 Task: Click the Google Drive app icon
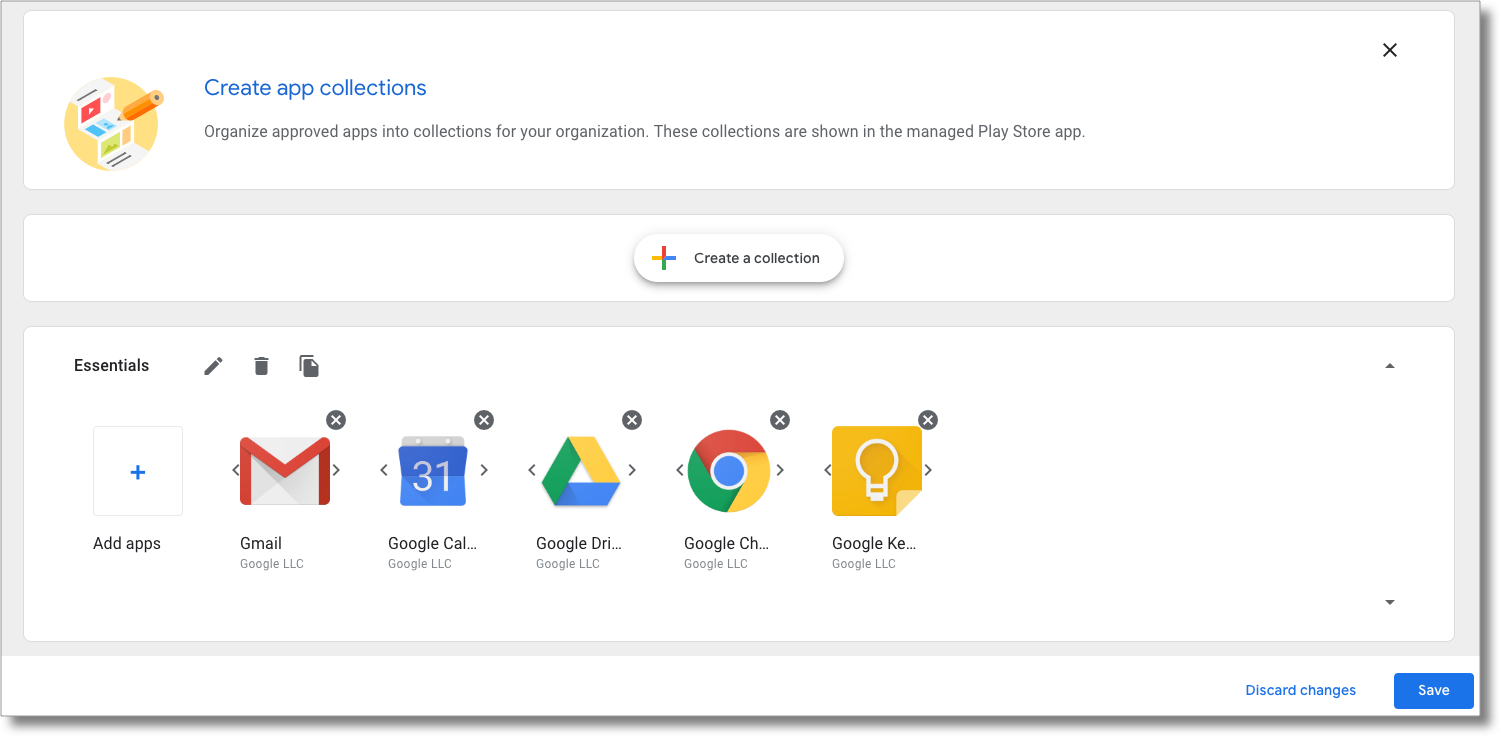coord(581,470)
